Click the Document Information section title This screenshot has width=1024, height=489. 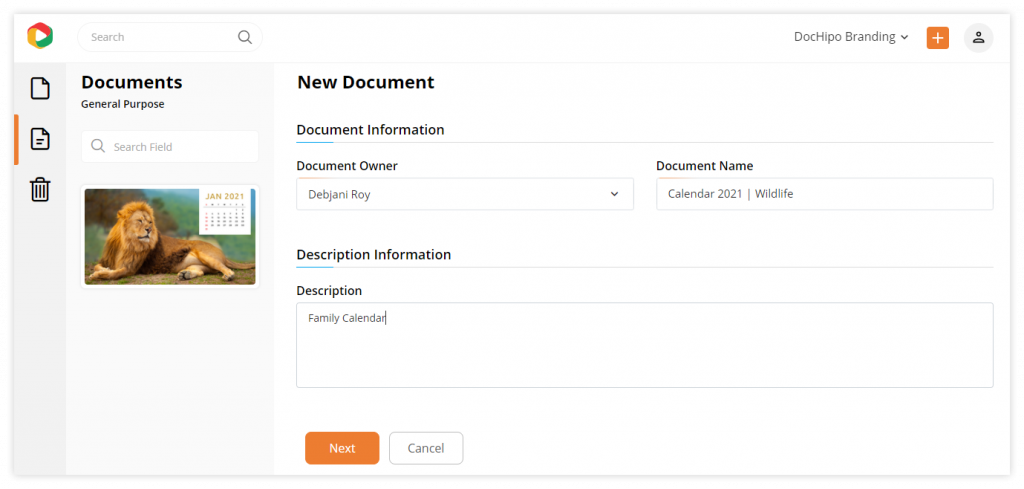click(x=370, y=129)
